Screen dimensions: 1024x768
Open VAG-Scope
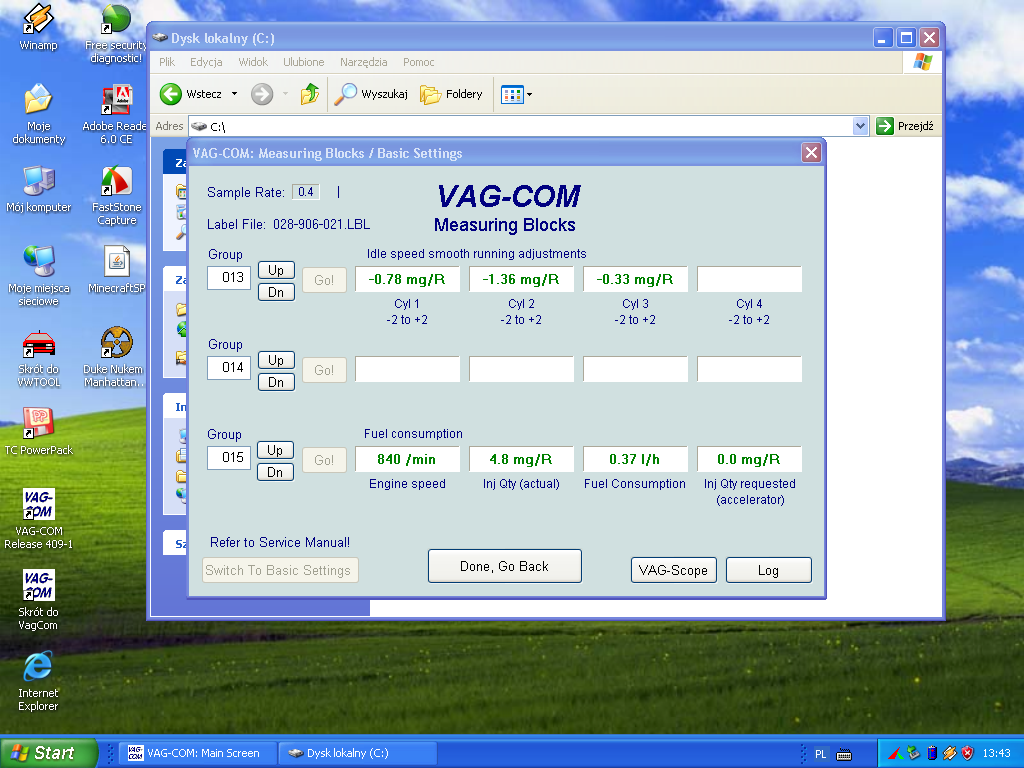click(673, 570)
